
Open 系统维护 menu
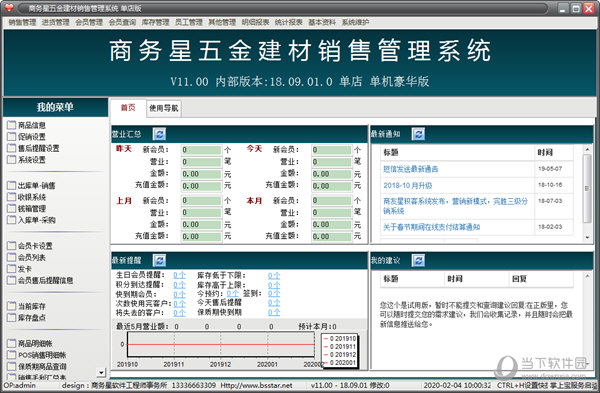[x=355, y=22]
